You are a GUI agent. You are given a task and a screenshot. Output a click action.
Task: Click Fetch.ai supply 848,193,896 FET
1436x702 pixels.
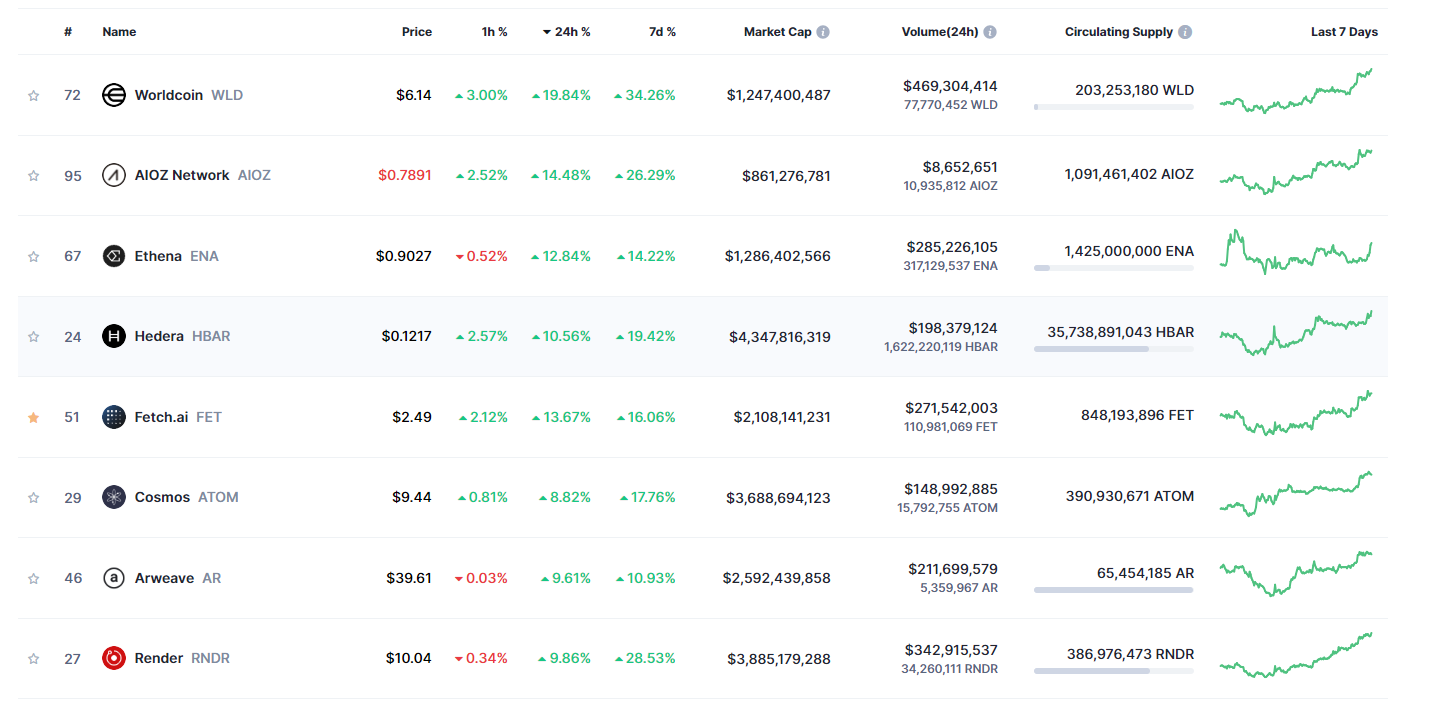tap(1137, 415)
